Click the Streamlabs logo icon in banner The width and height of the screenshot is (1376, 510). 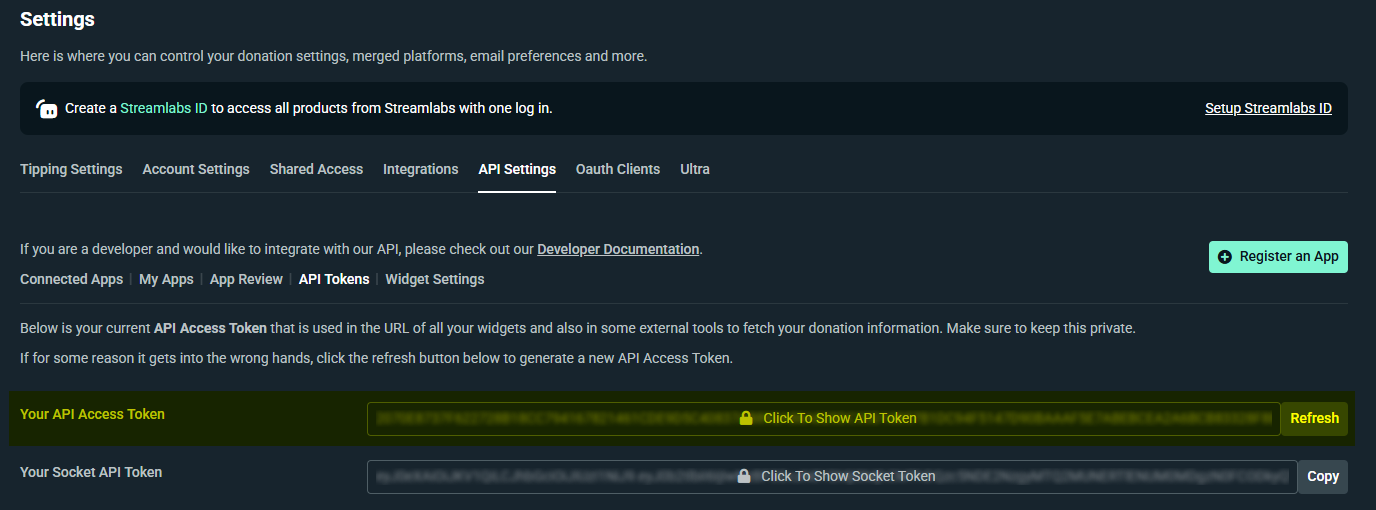click(x=46, y=109)
